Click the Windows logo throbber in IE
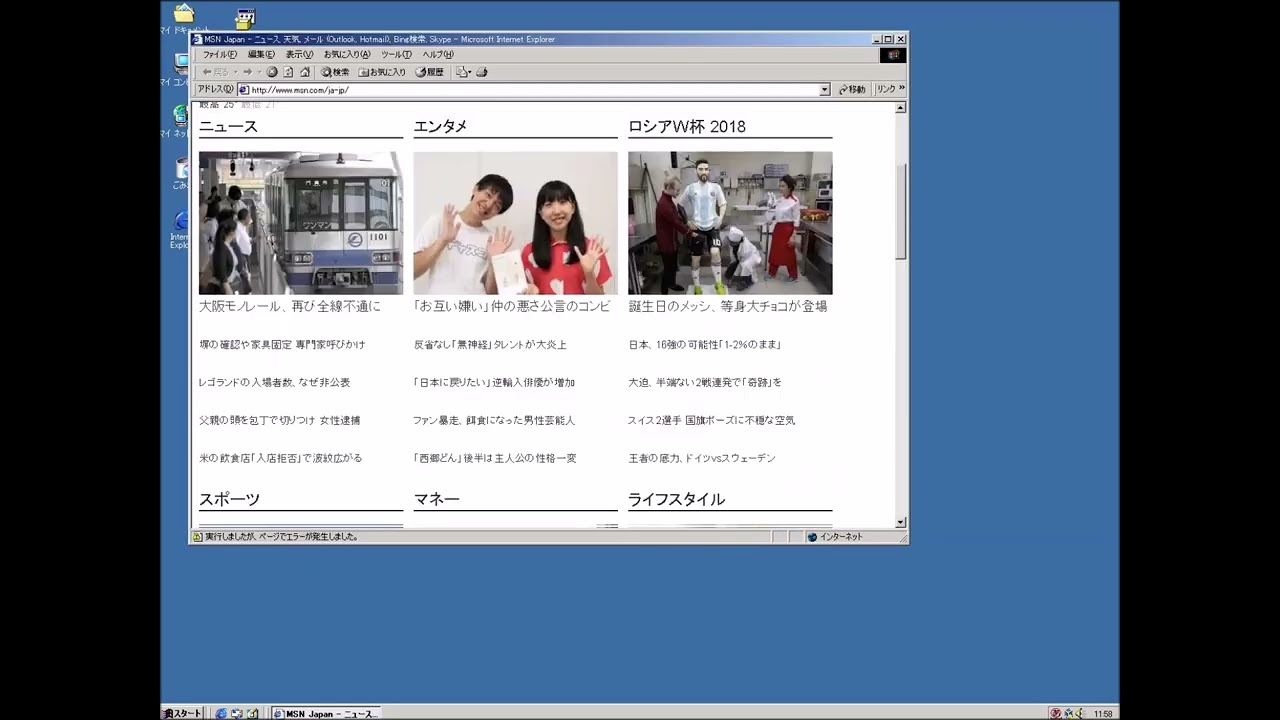 point(893,55)
